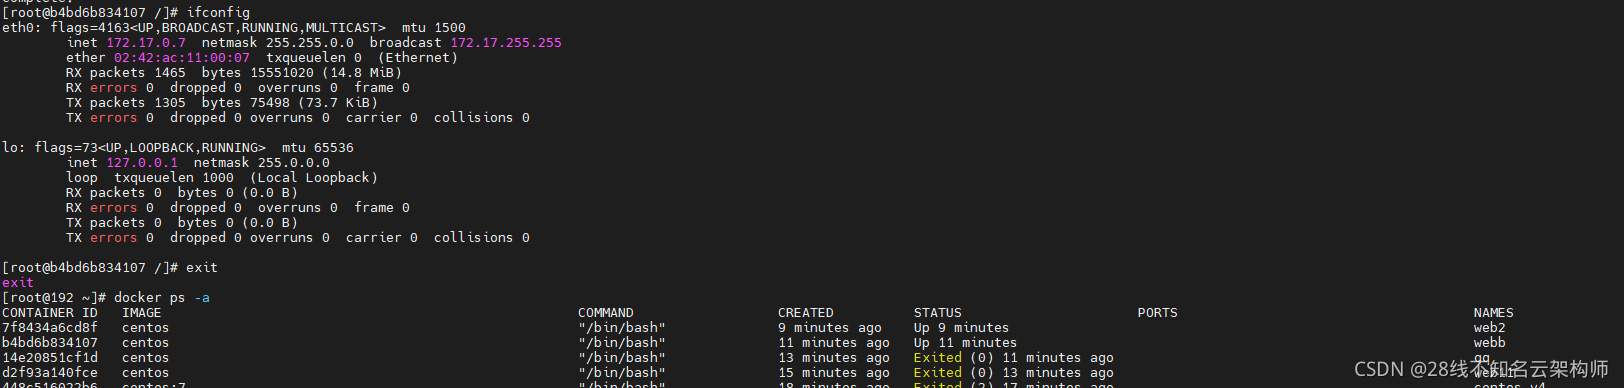Click the NAMES column header

click(1494, 313)
